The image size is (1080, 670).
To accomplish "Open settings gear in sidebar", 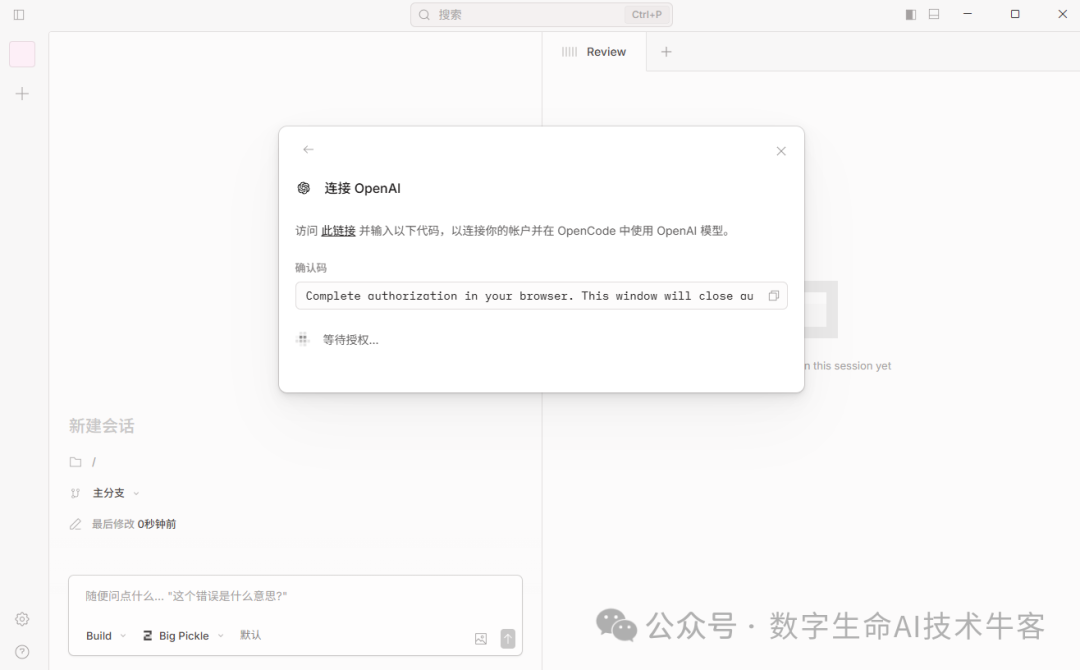I will coord(22,619).
